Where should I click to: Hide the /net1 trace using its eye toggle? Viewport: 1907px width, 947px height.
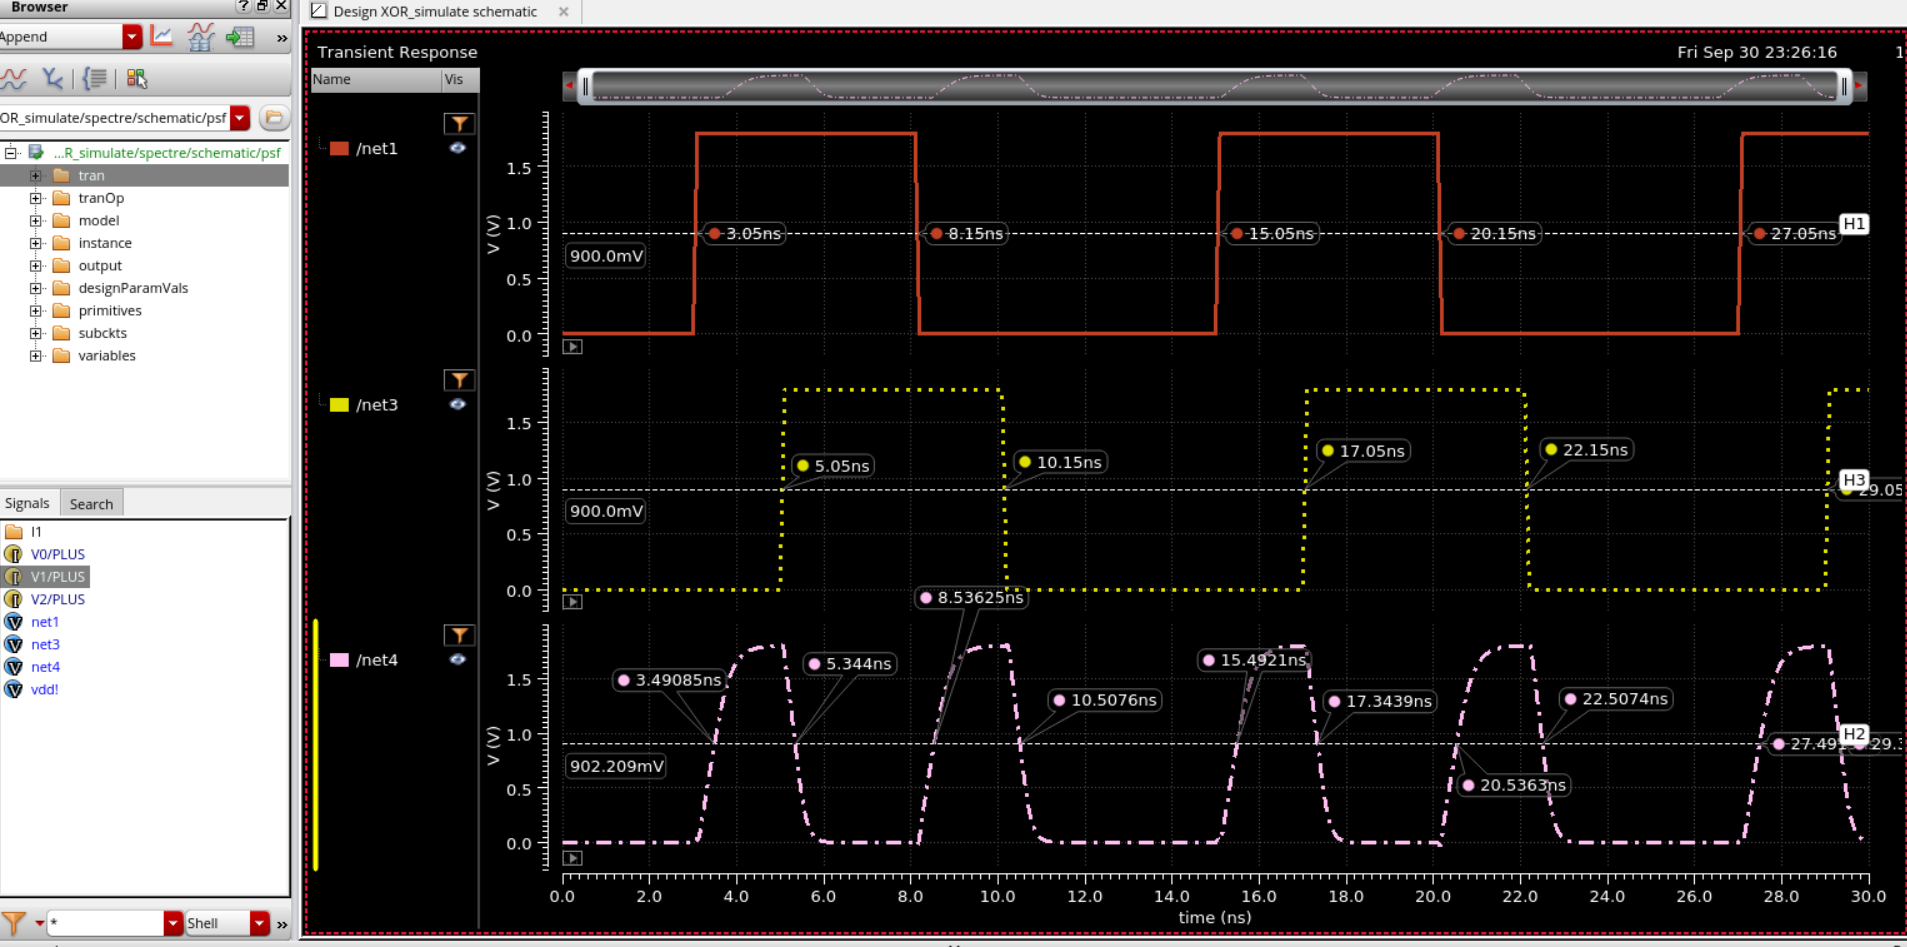pyautogui.click(x=458, y=148)
